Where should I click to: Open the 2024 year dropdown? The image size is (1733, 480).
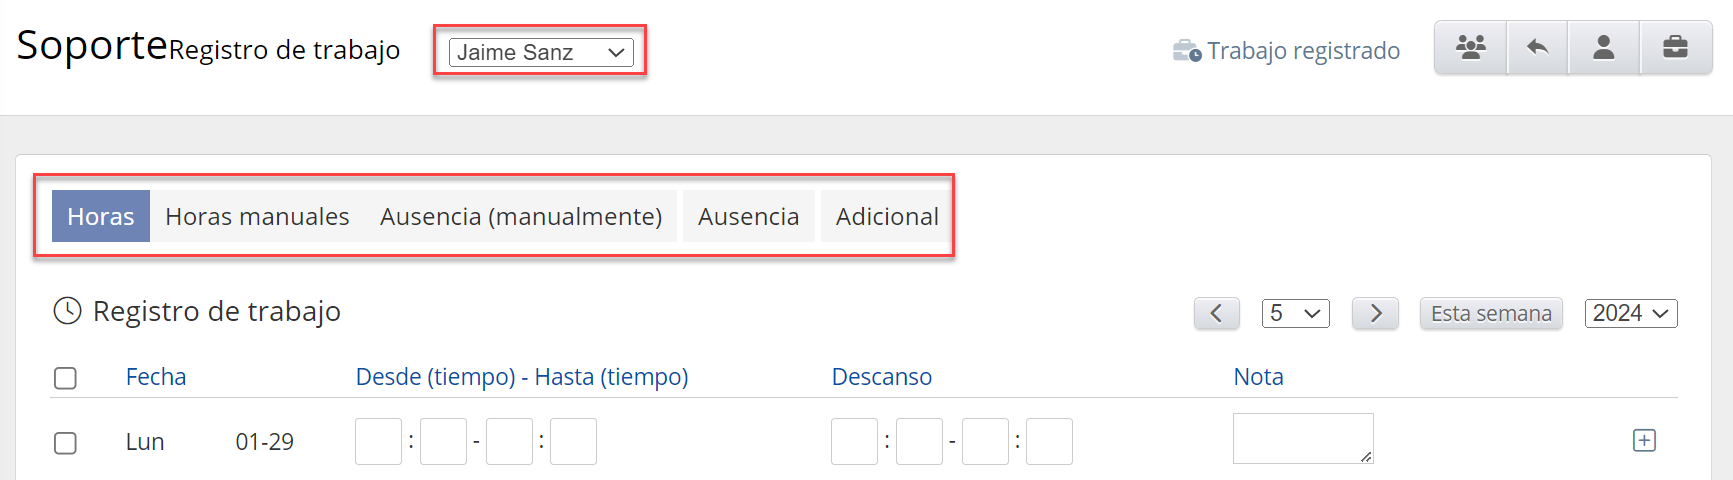click(1630, 313)
